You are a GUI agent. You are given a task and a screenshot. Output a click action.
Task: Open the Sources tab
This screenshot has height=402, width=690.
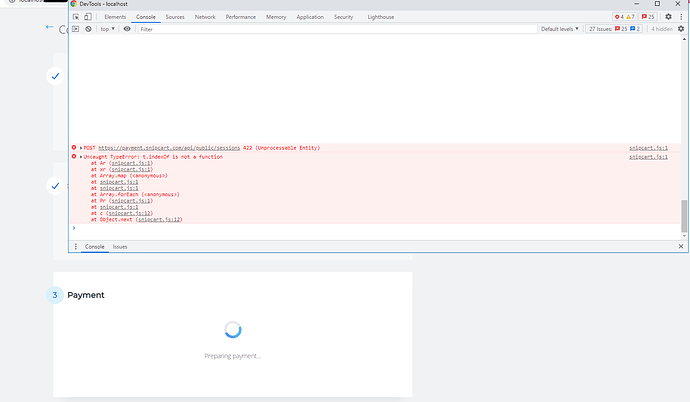175,17
